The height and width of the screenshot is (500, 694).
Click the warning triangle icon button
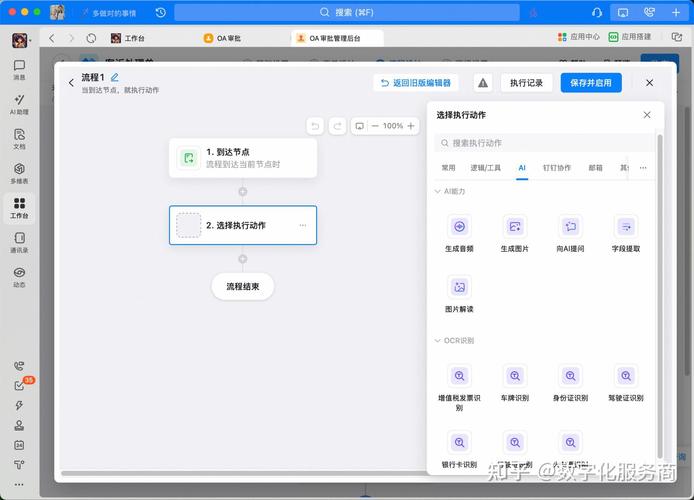click(483, 83)
